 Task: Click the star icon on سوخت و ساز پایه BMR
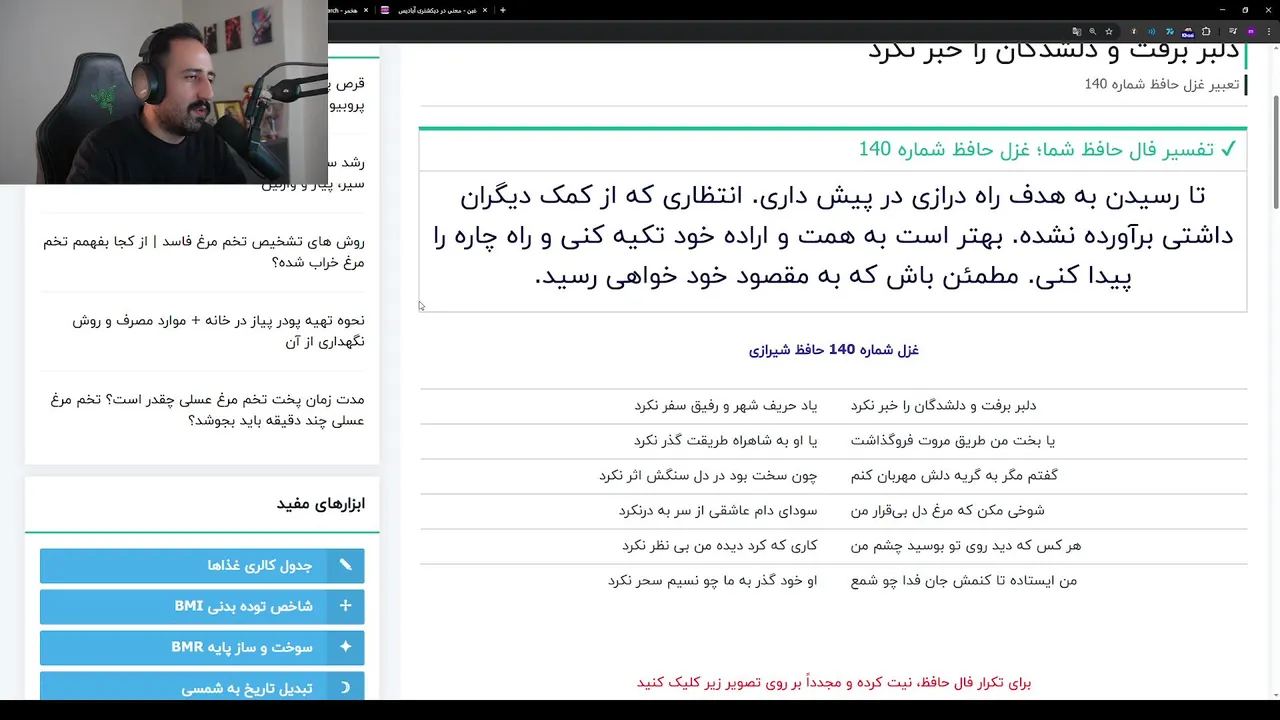(345, 647)
